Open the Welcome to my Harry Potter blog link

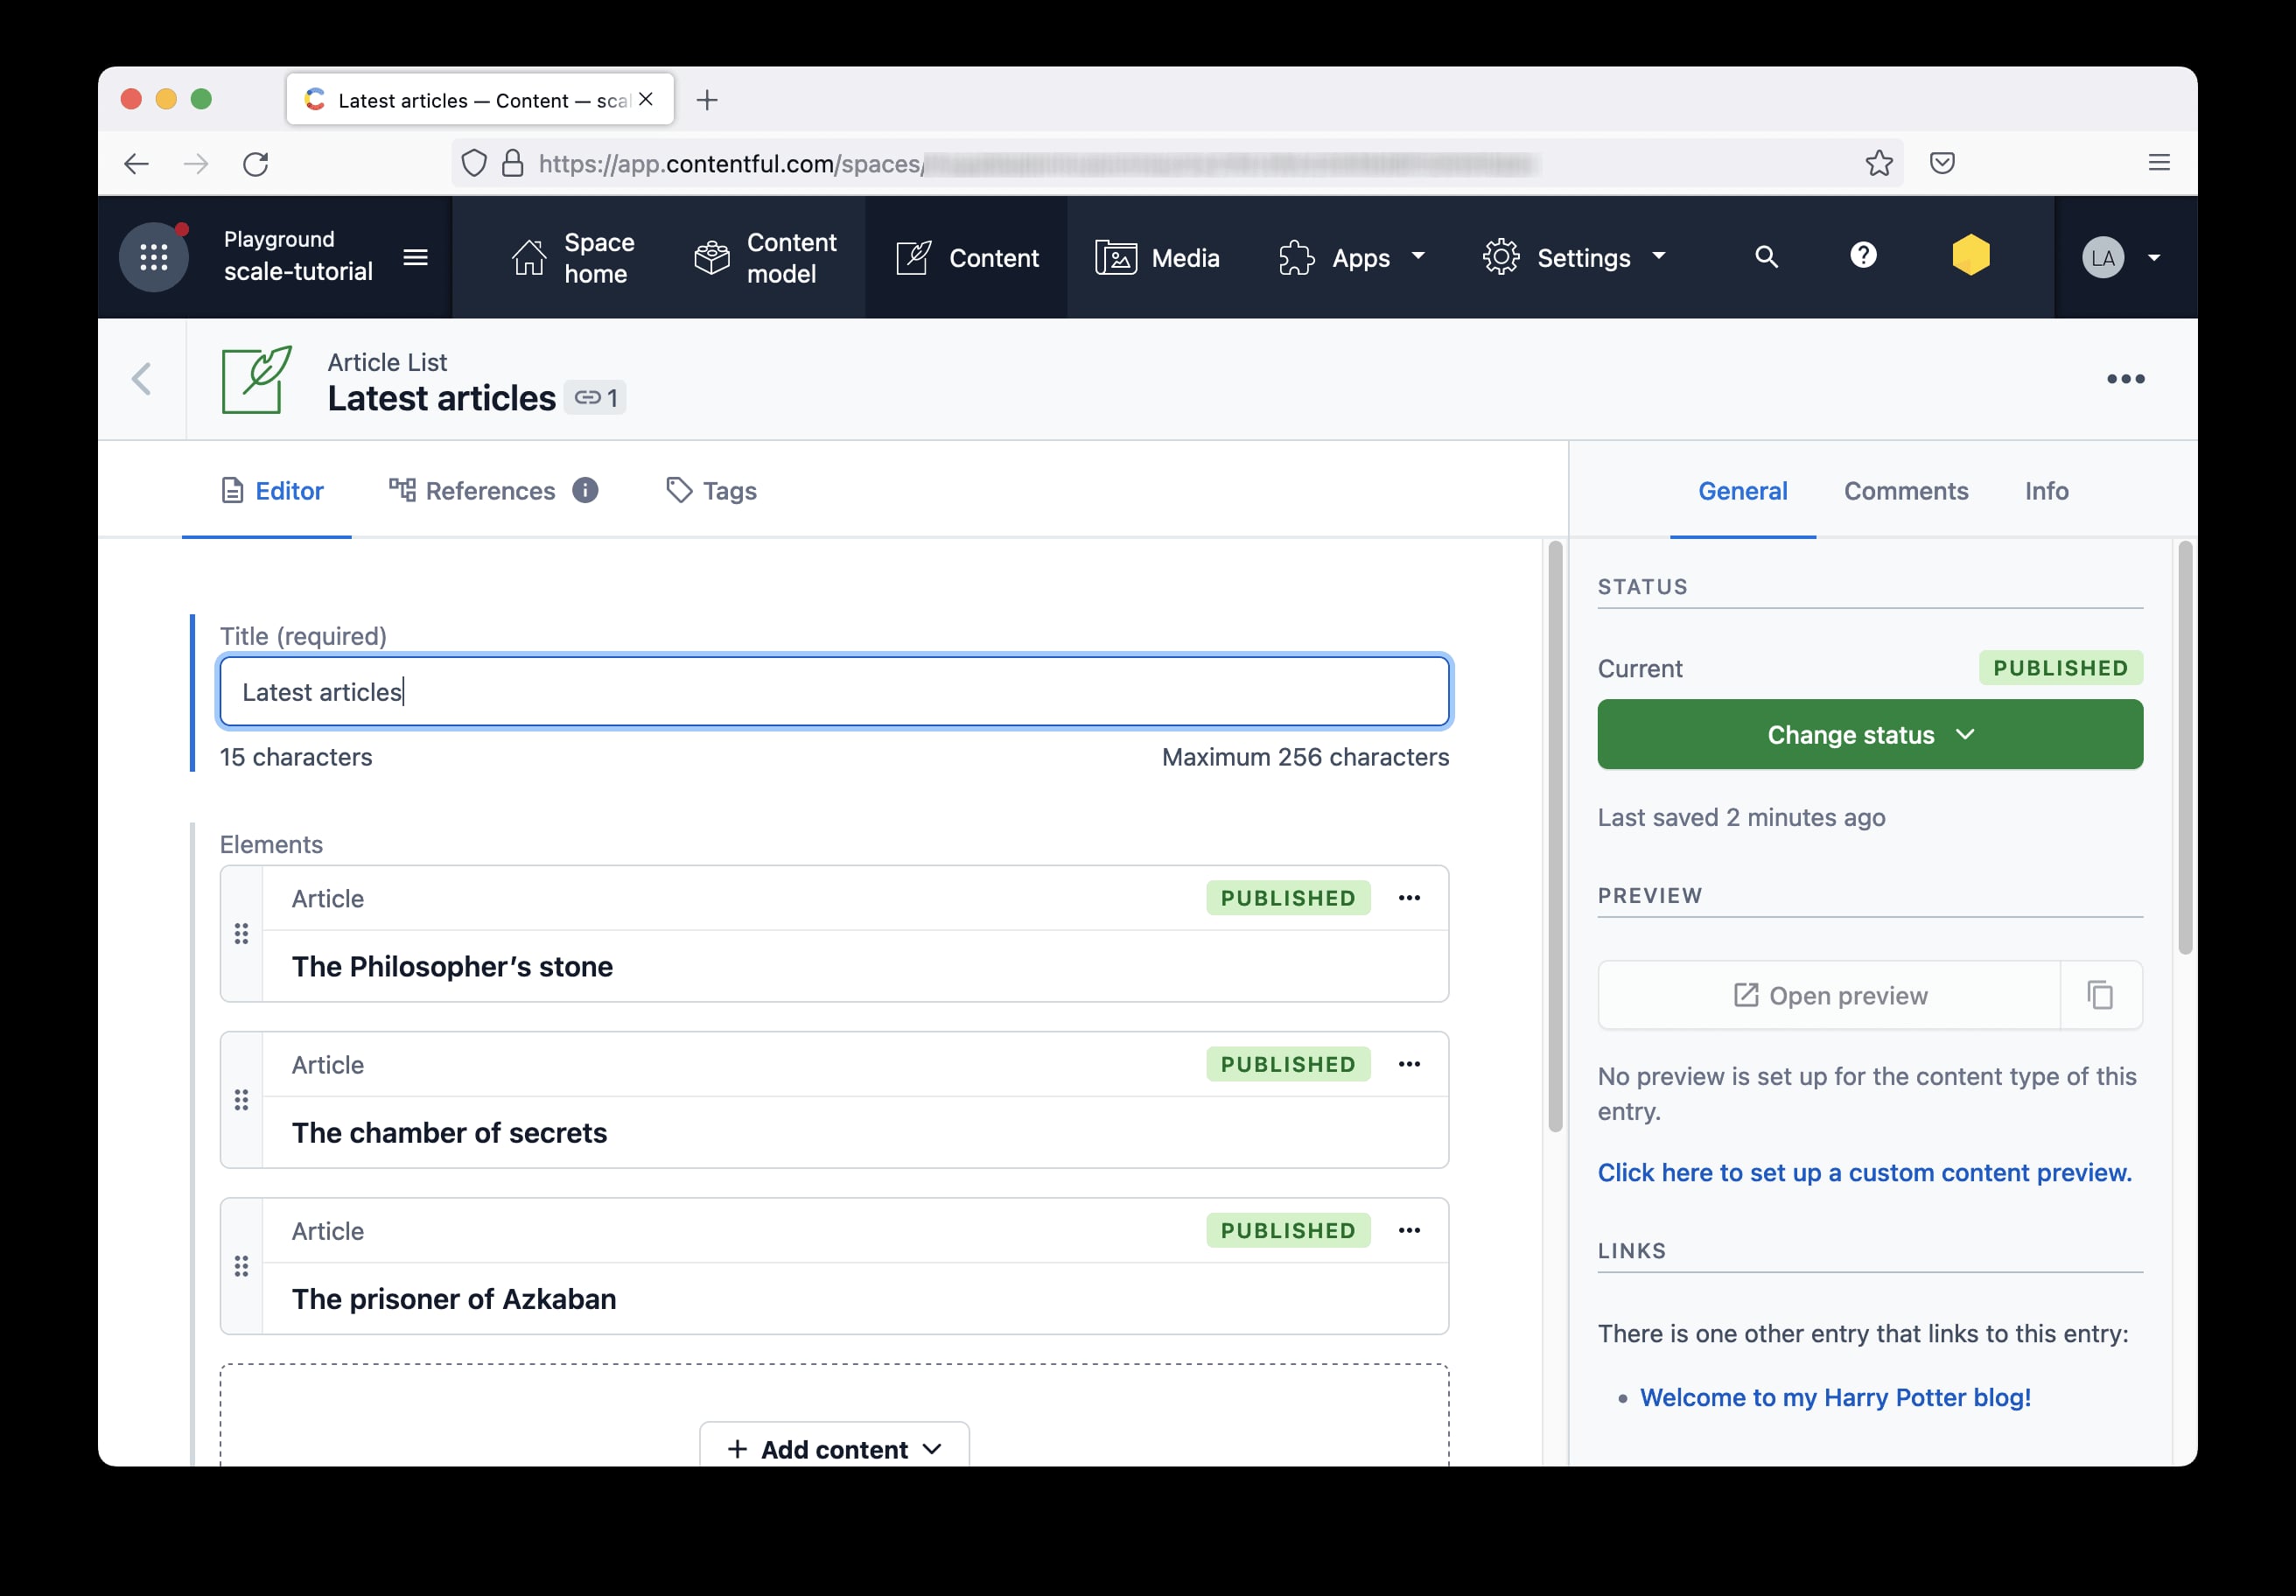point(1833,1397)
